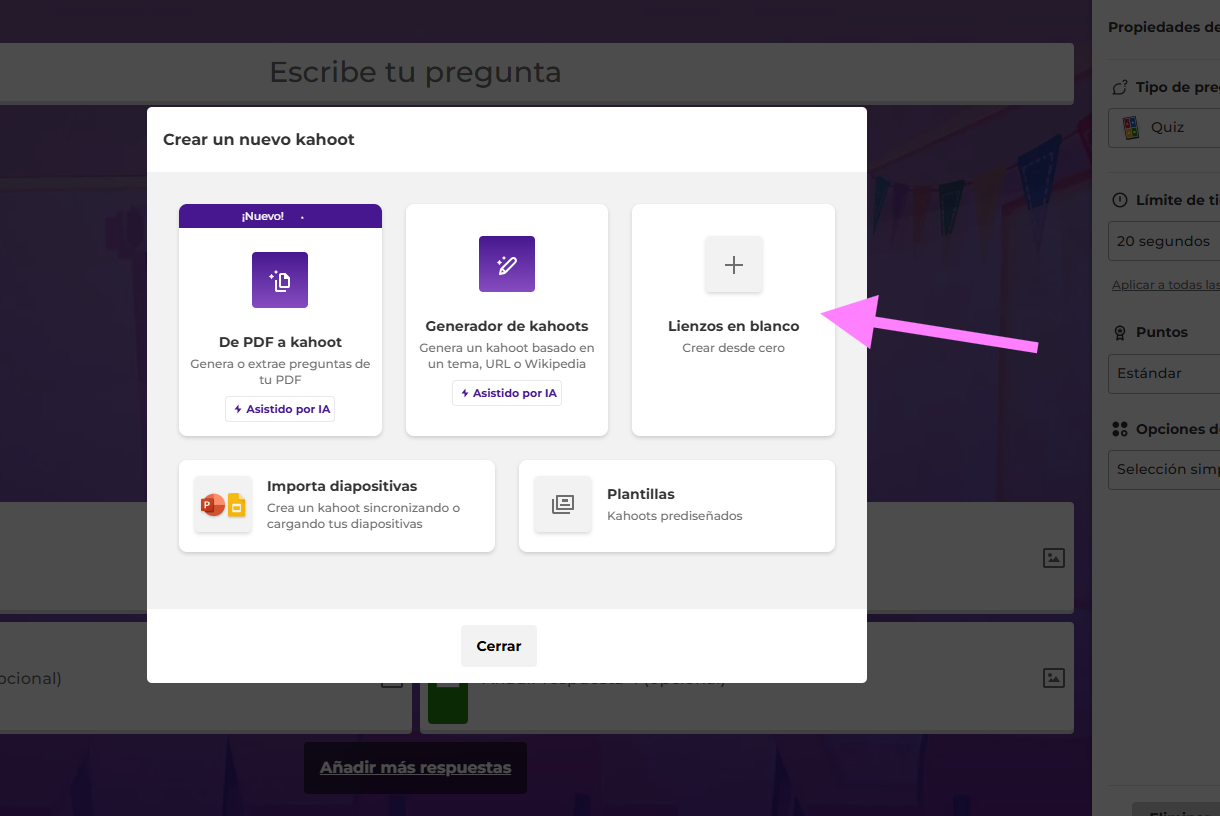Click the Crea un kahoot sincronizando description
The width and height of the screenshot is (1220, 816).
(364, 516)
